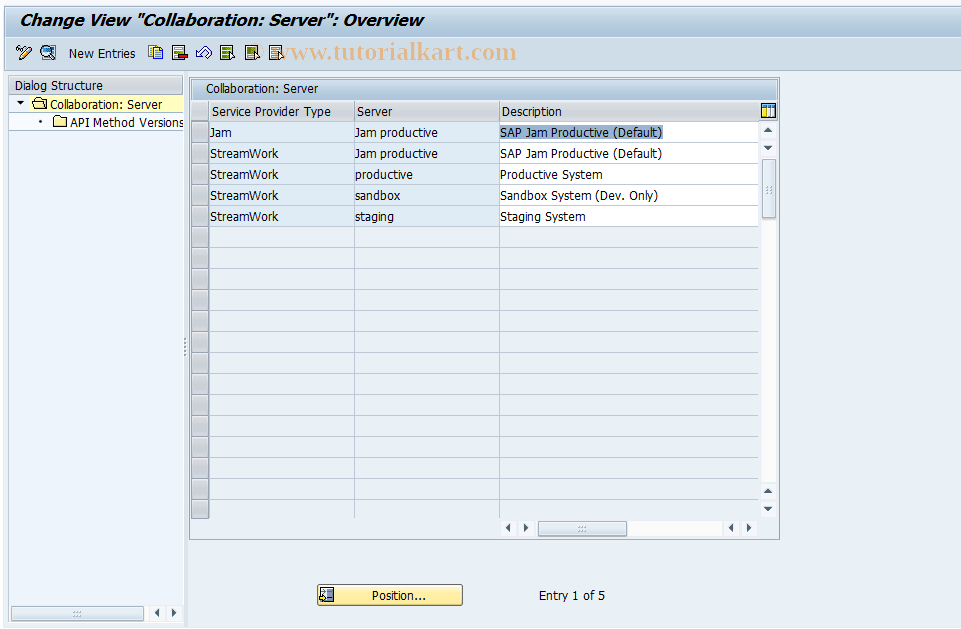
Task: Click the Description column header
Action: tap(629, 112)
